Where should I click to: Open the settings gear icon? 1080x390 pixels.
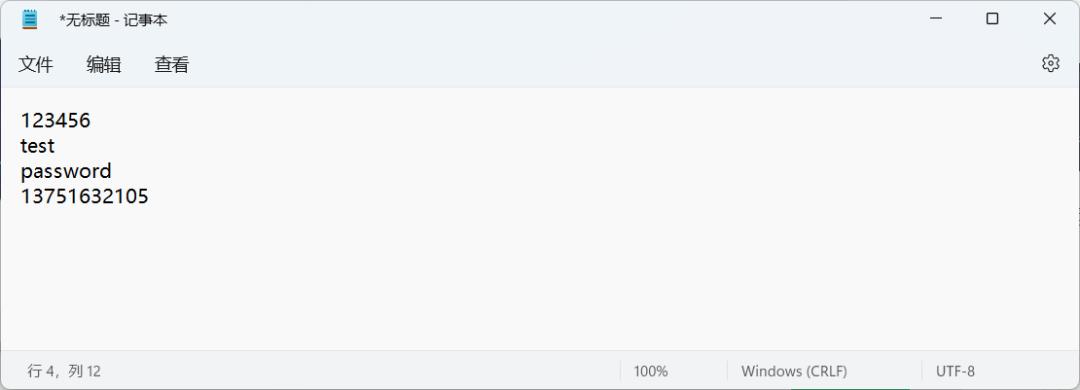tap(1050, 64)
